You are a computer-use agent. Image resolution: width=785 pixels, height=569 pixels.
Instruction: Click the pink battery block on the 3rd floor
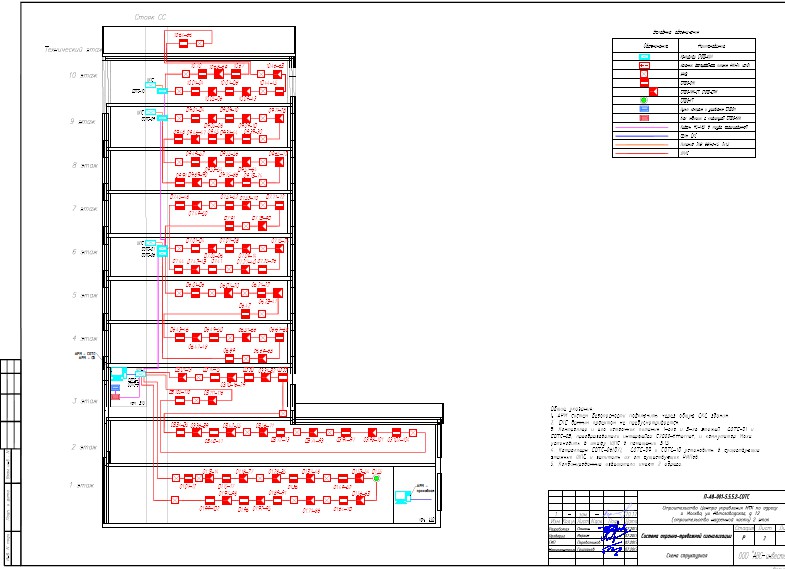tap(115, 397)
